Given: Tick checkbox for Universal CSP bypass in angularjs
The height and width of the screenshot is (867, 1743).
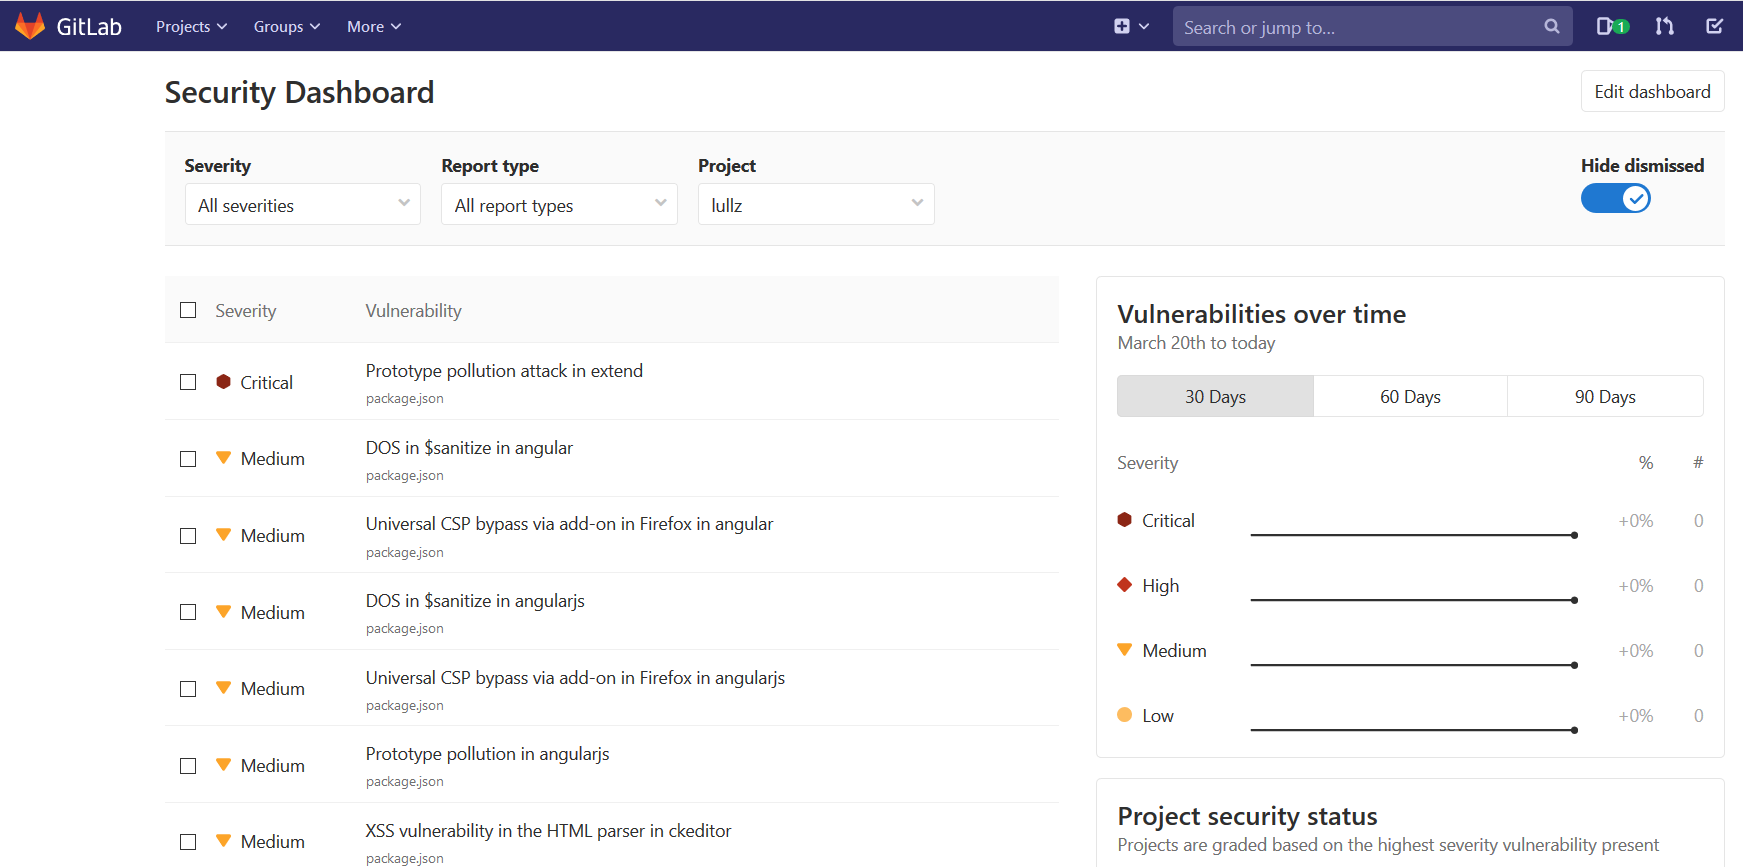Looking at the screenshot, I should (188, 689).
